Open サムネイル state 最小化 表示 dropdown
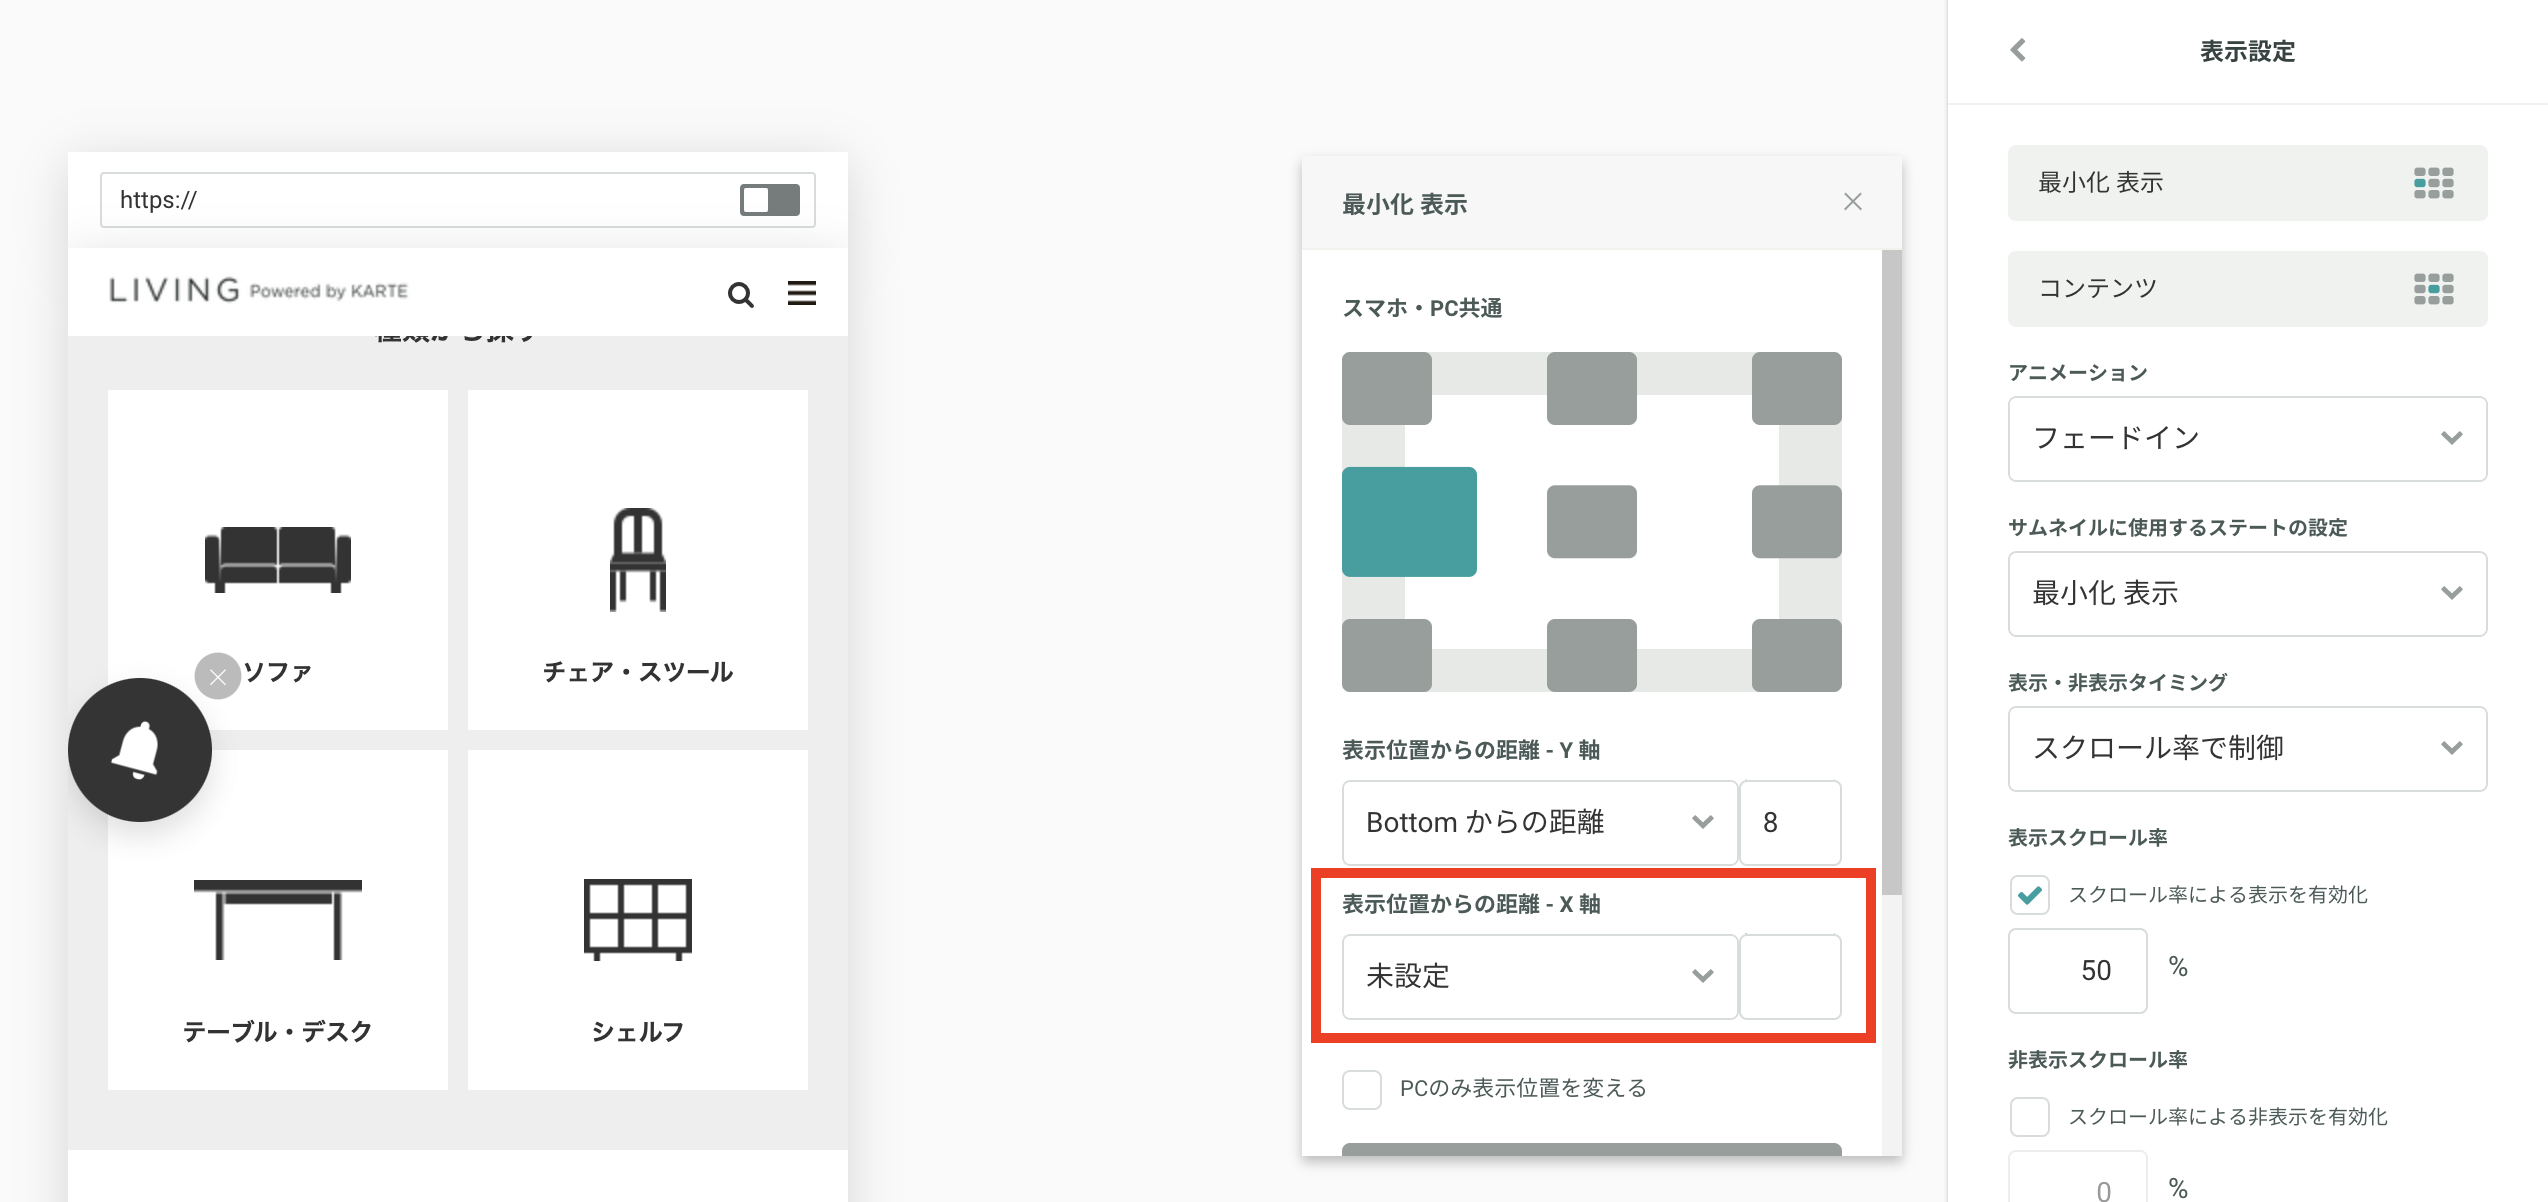 coord(2247,593)
